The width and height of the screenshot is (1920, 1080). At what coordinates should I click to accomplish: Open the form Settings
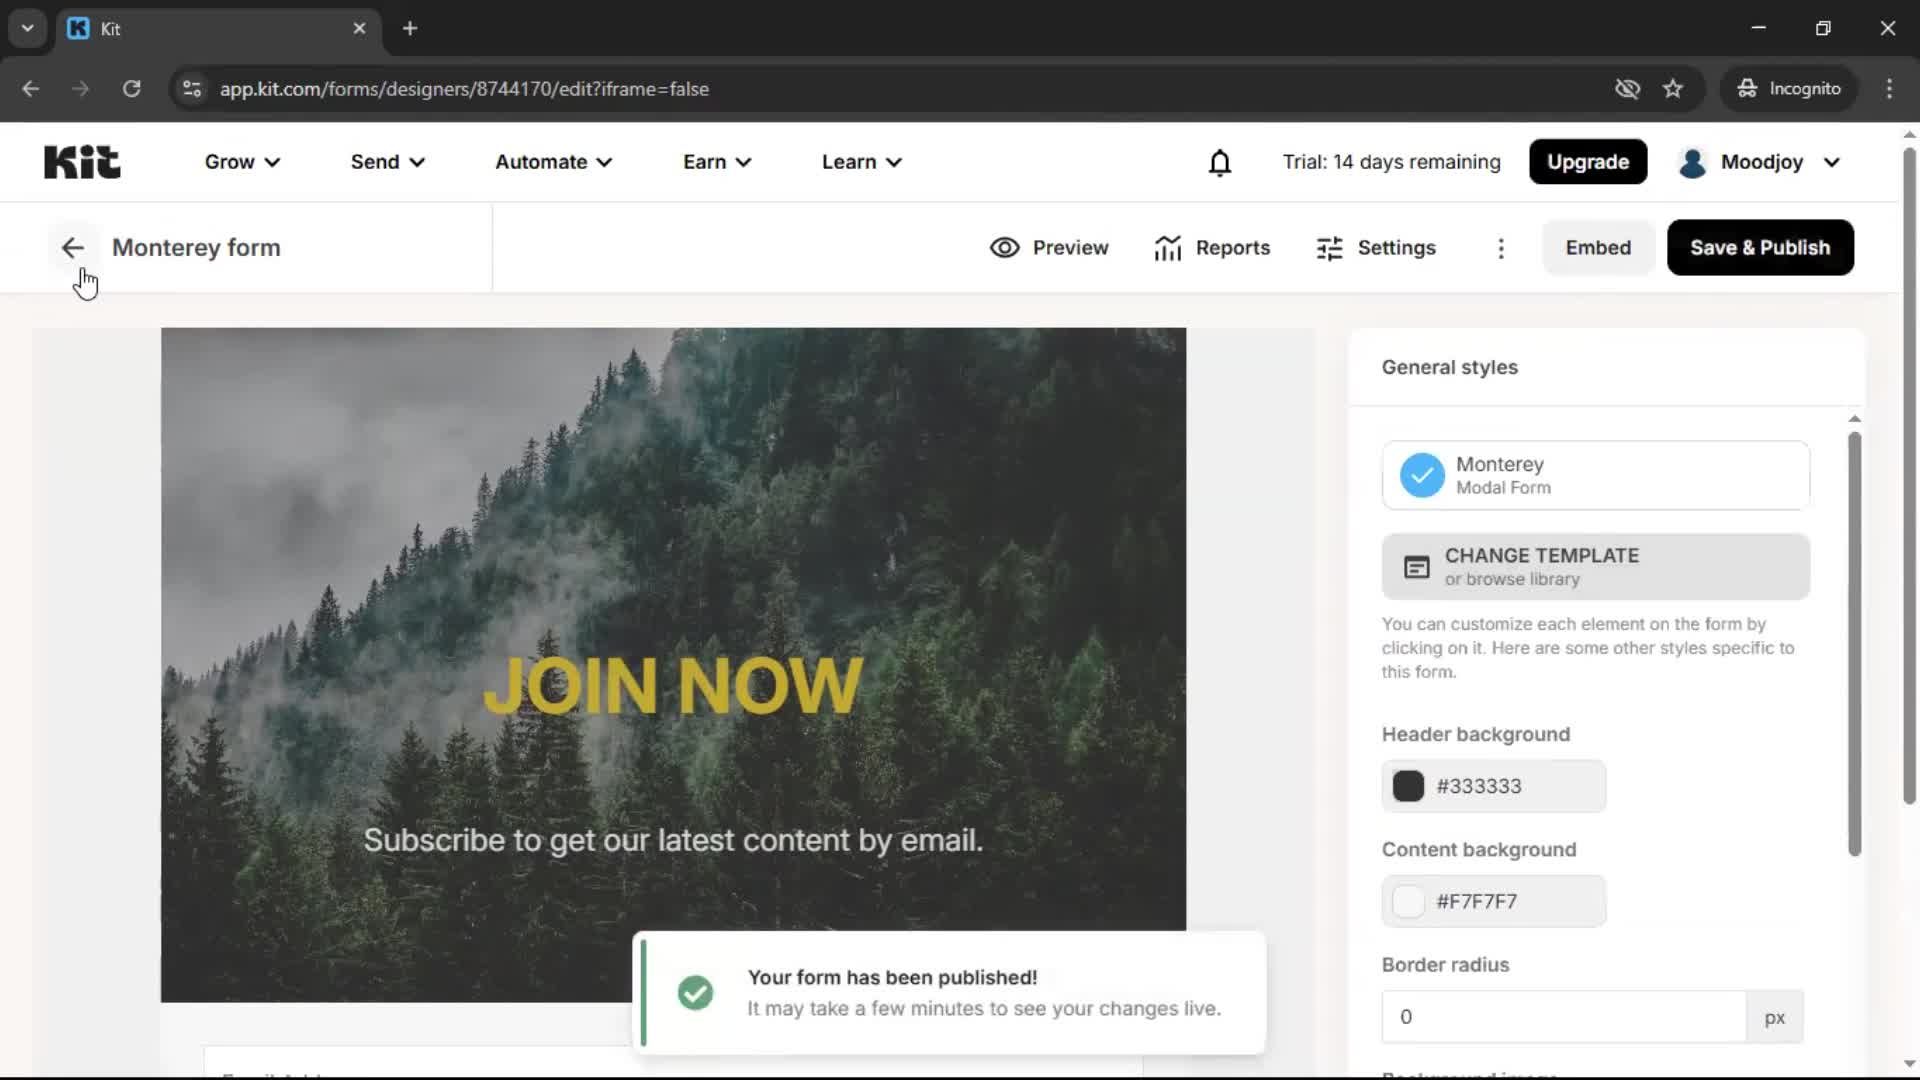[x=1376, y=247]
